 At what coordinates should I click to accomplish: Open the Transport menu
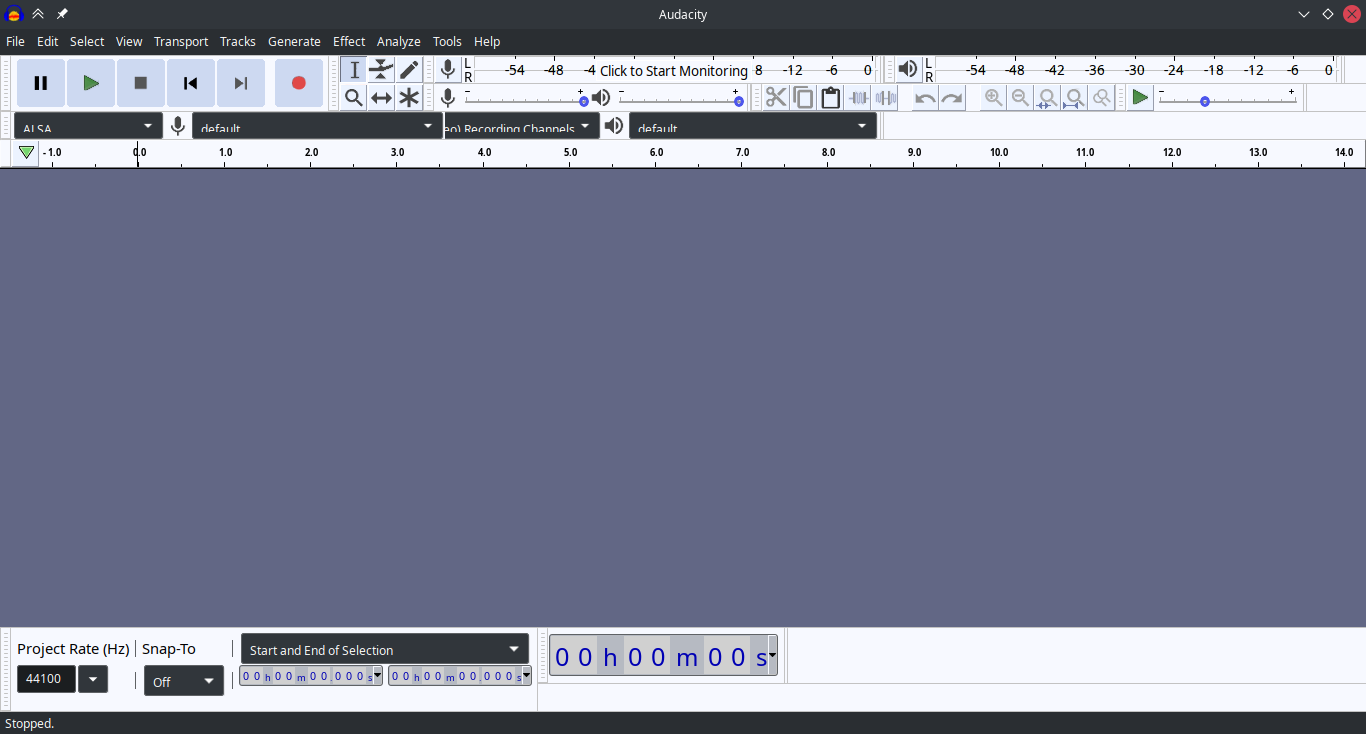tap(181, 41)
